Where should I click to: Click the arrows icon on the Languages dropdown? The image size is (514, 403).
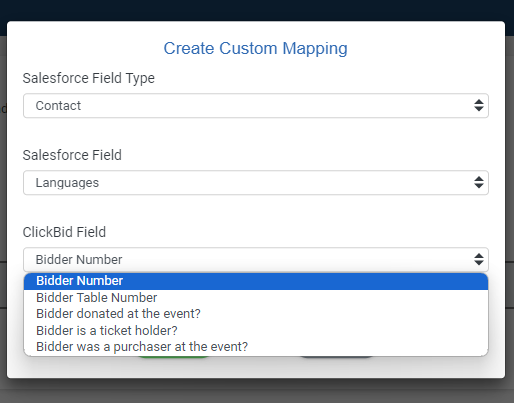[x=479, y=182]
